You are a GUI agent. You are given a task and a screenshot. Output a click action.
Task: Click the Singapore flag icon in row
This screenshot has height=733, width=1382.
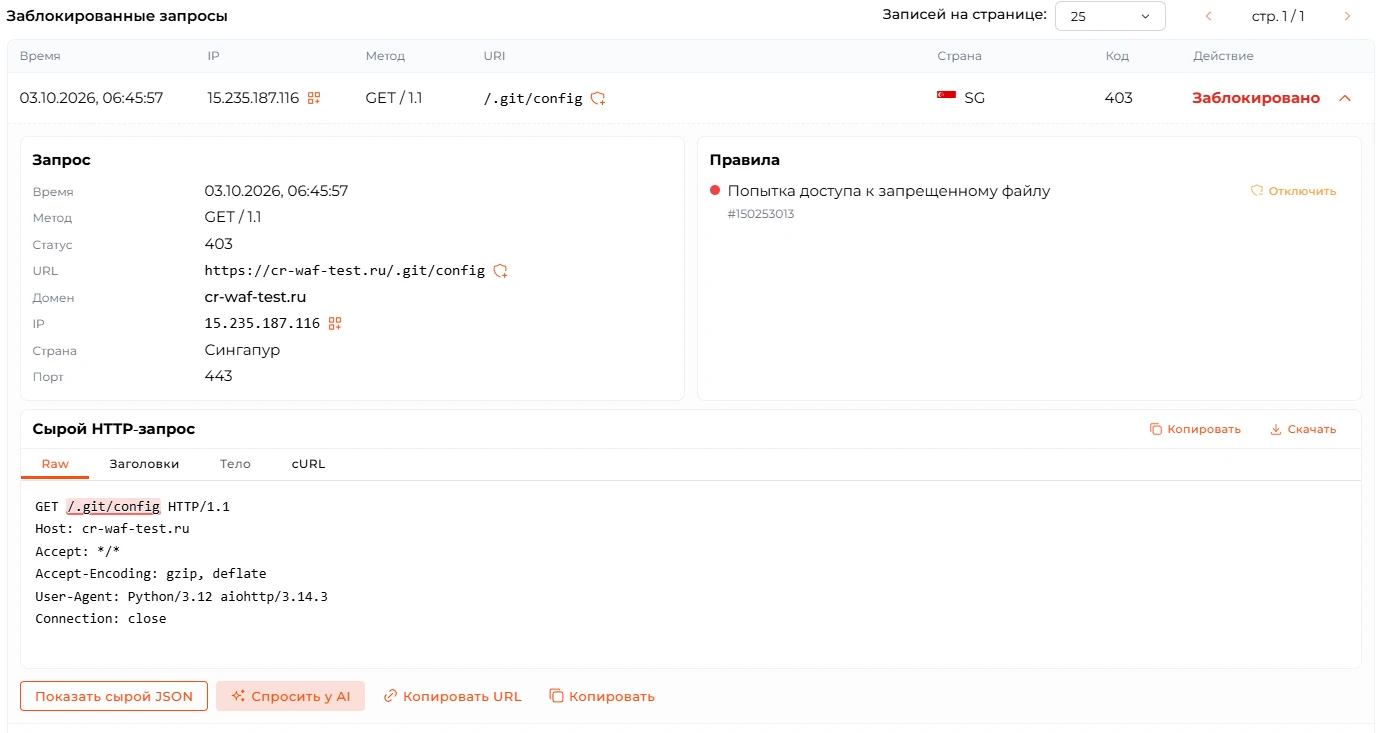coord(946,97)
